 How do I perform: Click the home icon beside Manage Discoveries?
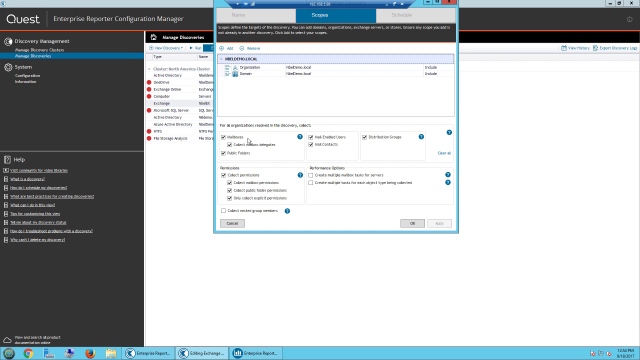point(153,37)
